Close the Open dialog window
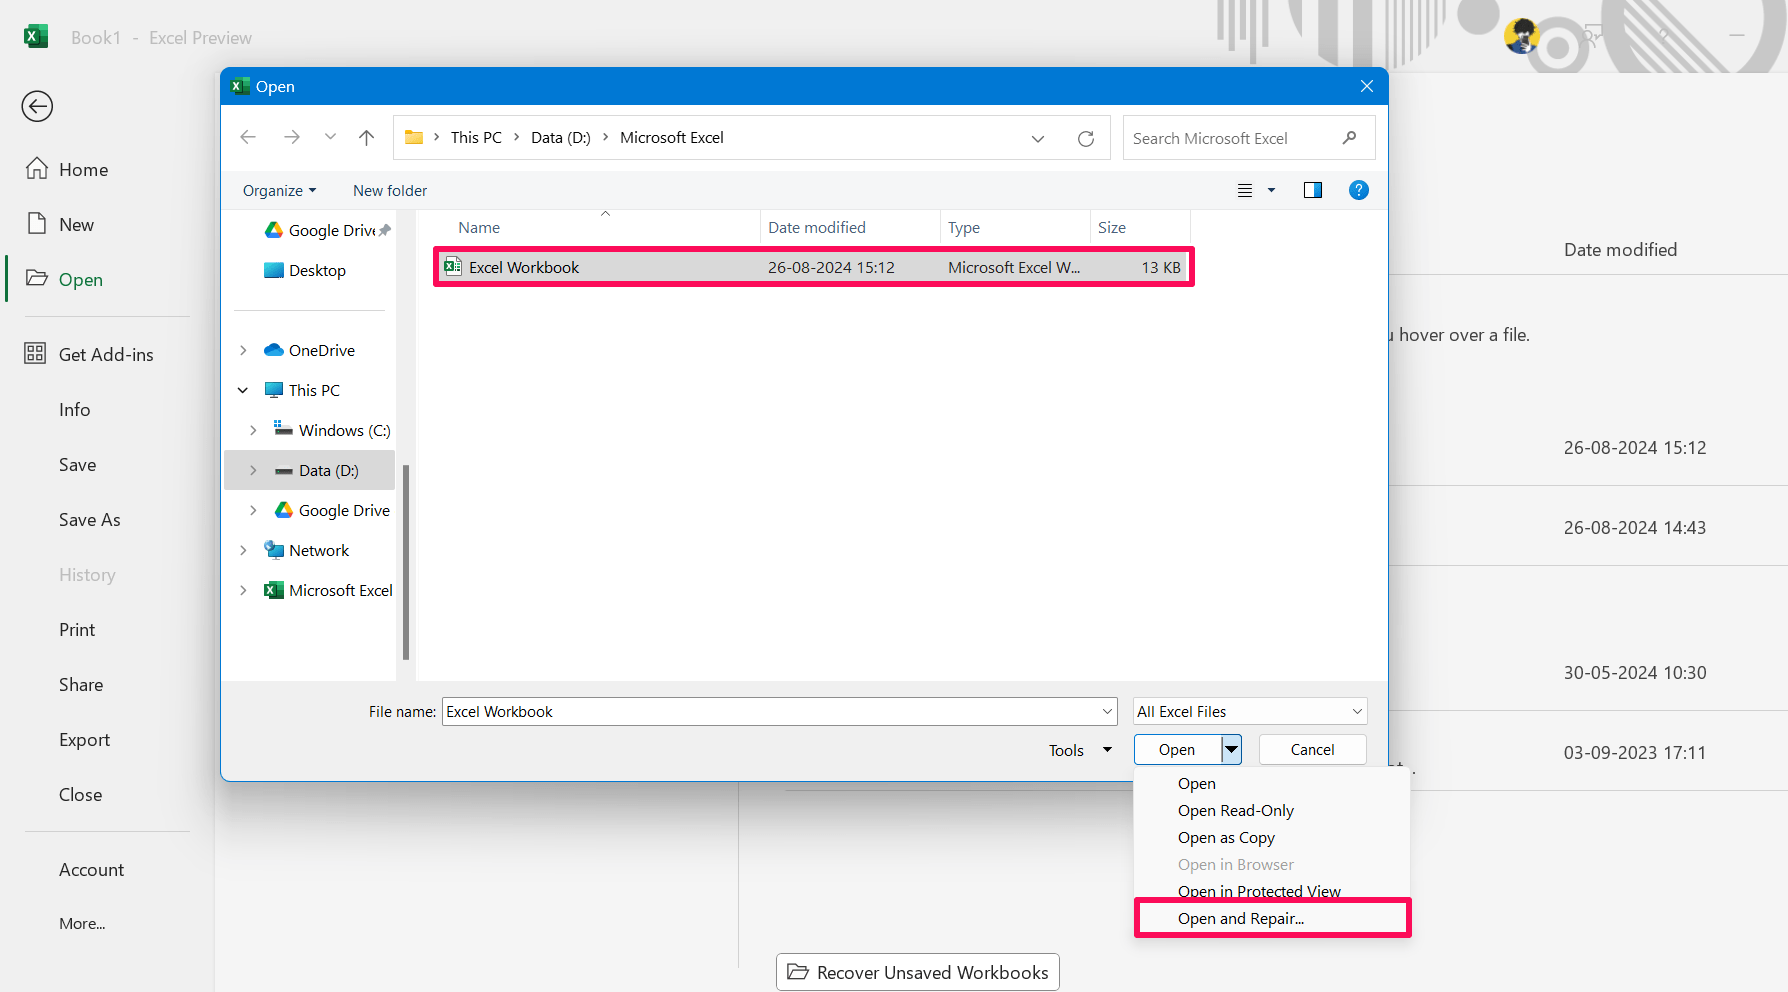The width and height of the screenshot is (1788, 992). 1366,86
